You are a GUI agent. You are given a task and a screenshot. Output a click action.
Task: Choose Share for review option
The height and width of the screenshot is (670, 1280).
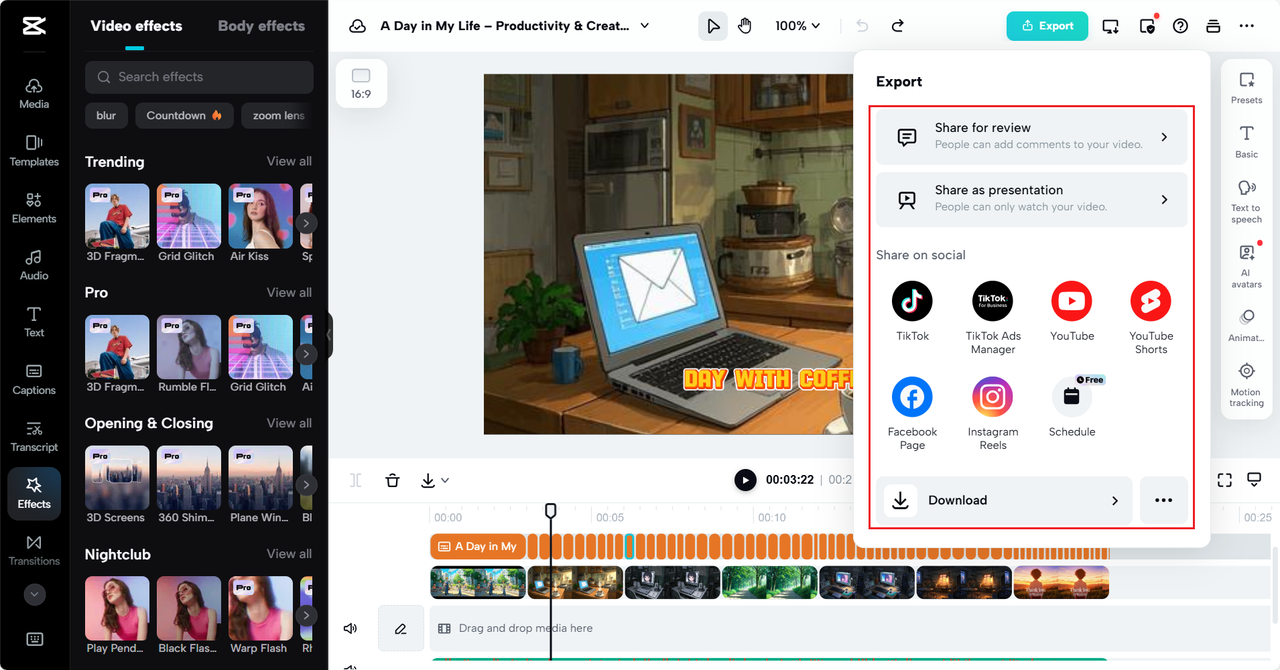pyautogui.click(x=1031, y=136)
